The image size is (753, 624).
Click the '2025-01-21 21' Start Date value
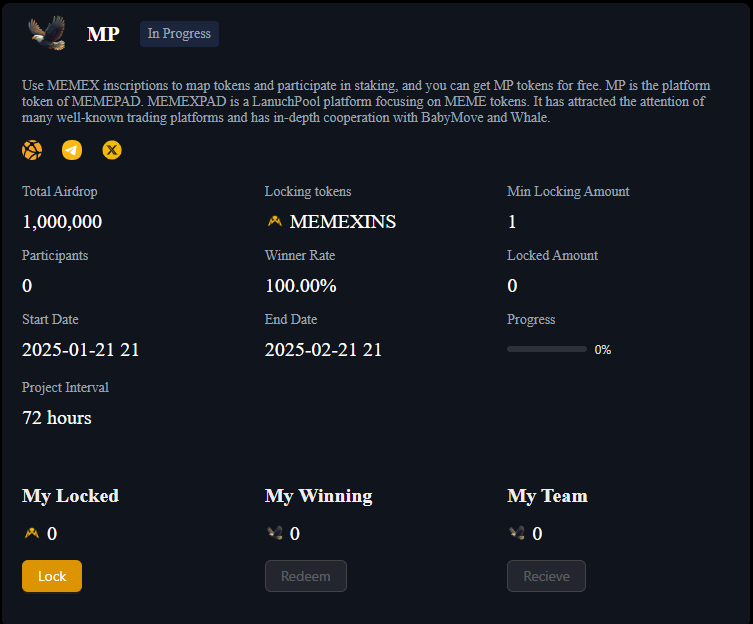(81, 350)
